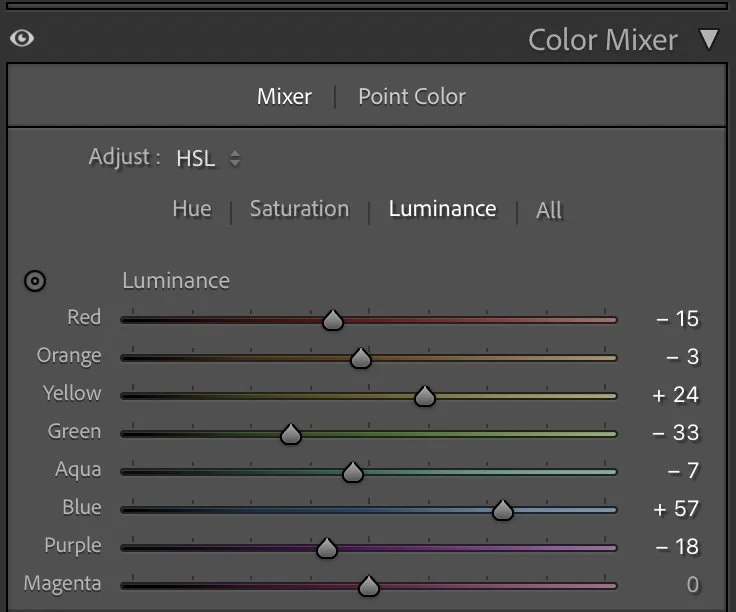Select the Hue tab
The height and width of the screenshot is (612, 736).
[192, 208]
